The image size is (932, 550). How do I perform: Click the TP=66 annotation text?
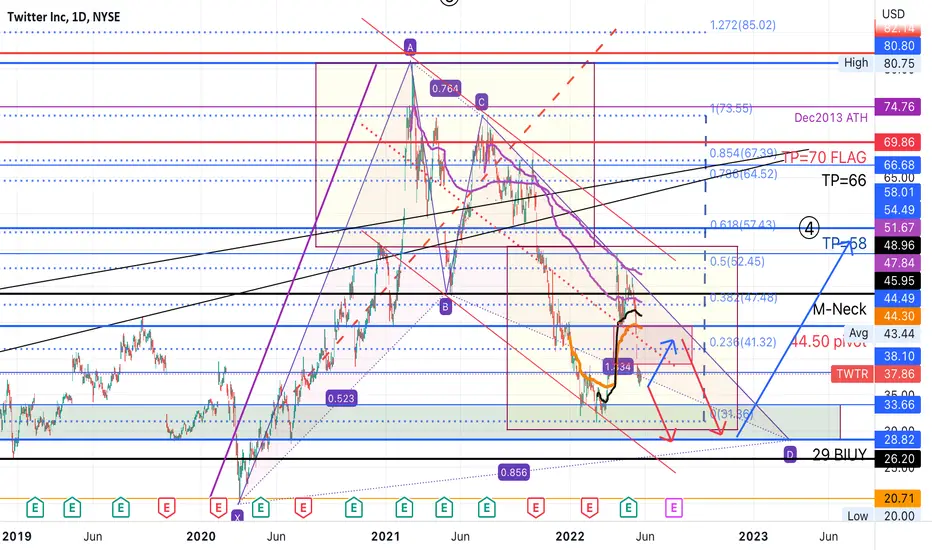coord(844,180)
